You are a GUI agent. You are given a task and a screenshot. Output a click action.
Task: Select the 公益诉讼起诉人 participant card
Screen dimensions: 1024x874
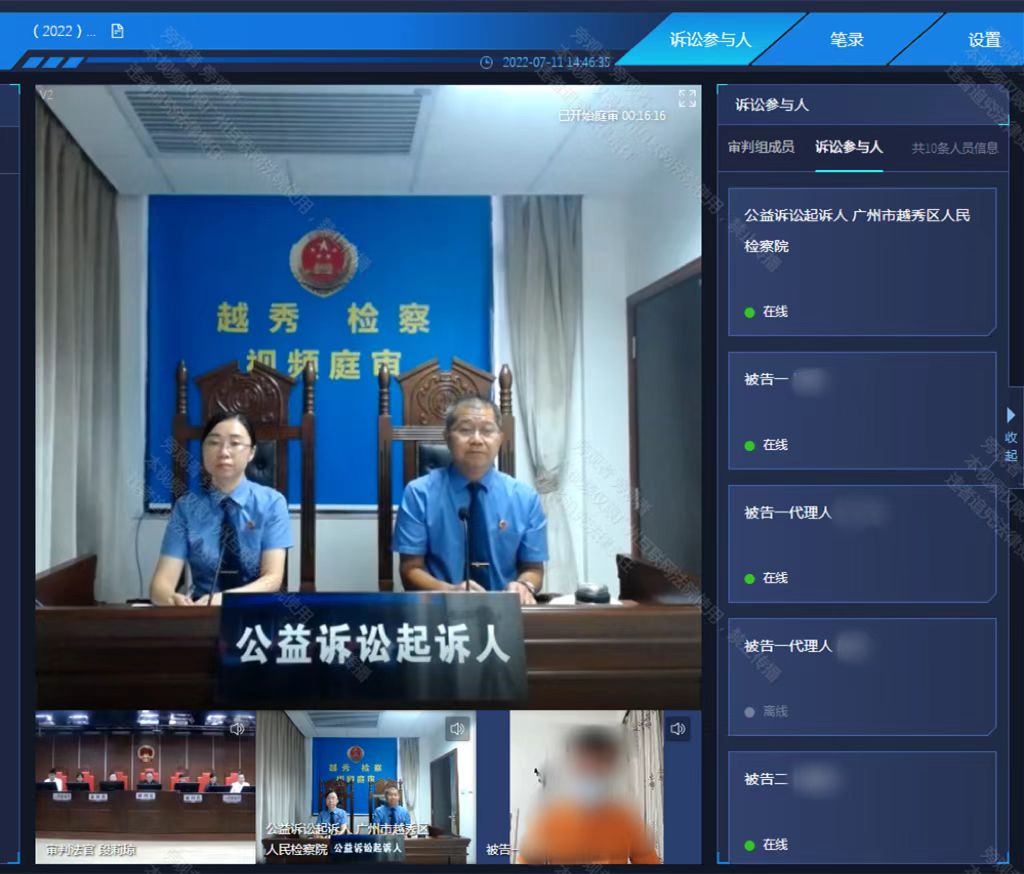coord(862,261)
